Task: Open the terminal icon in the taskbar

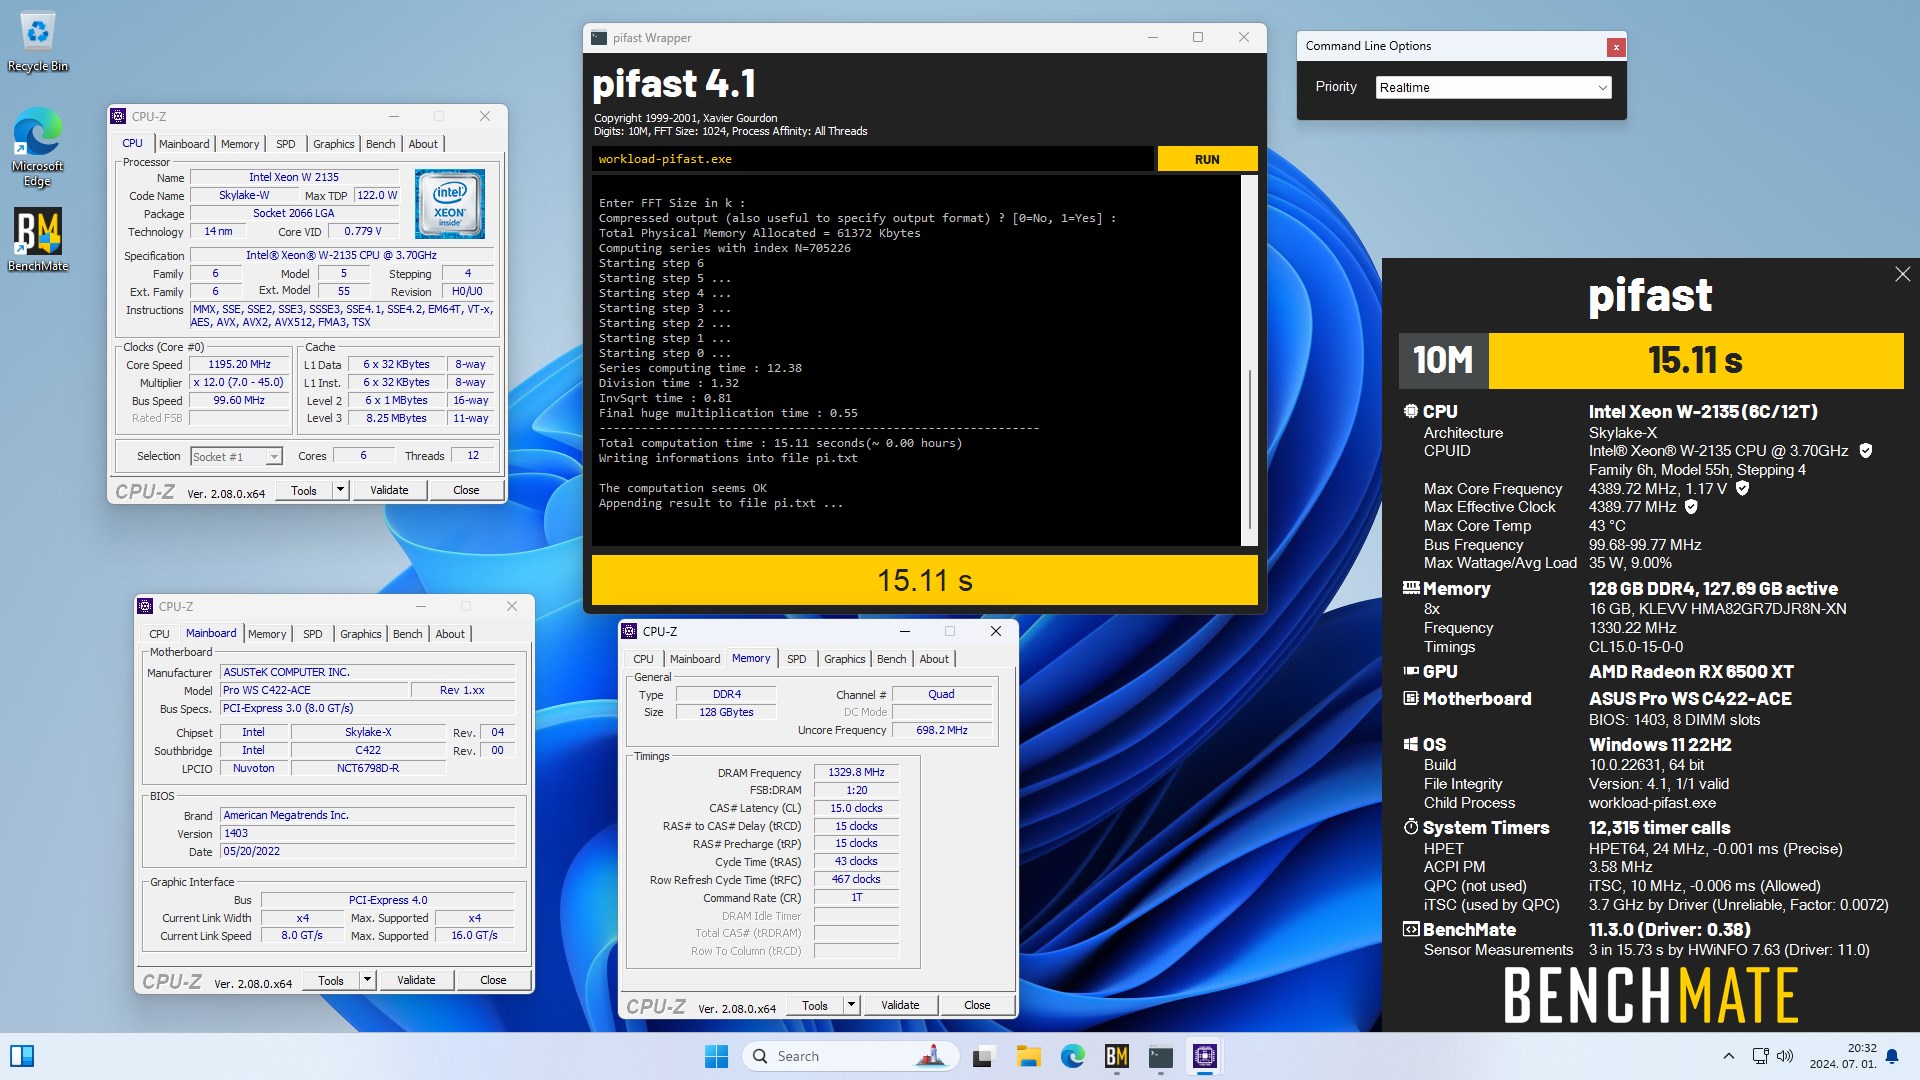Action: [x=1161, y=1056]
